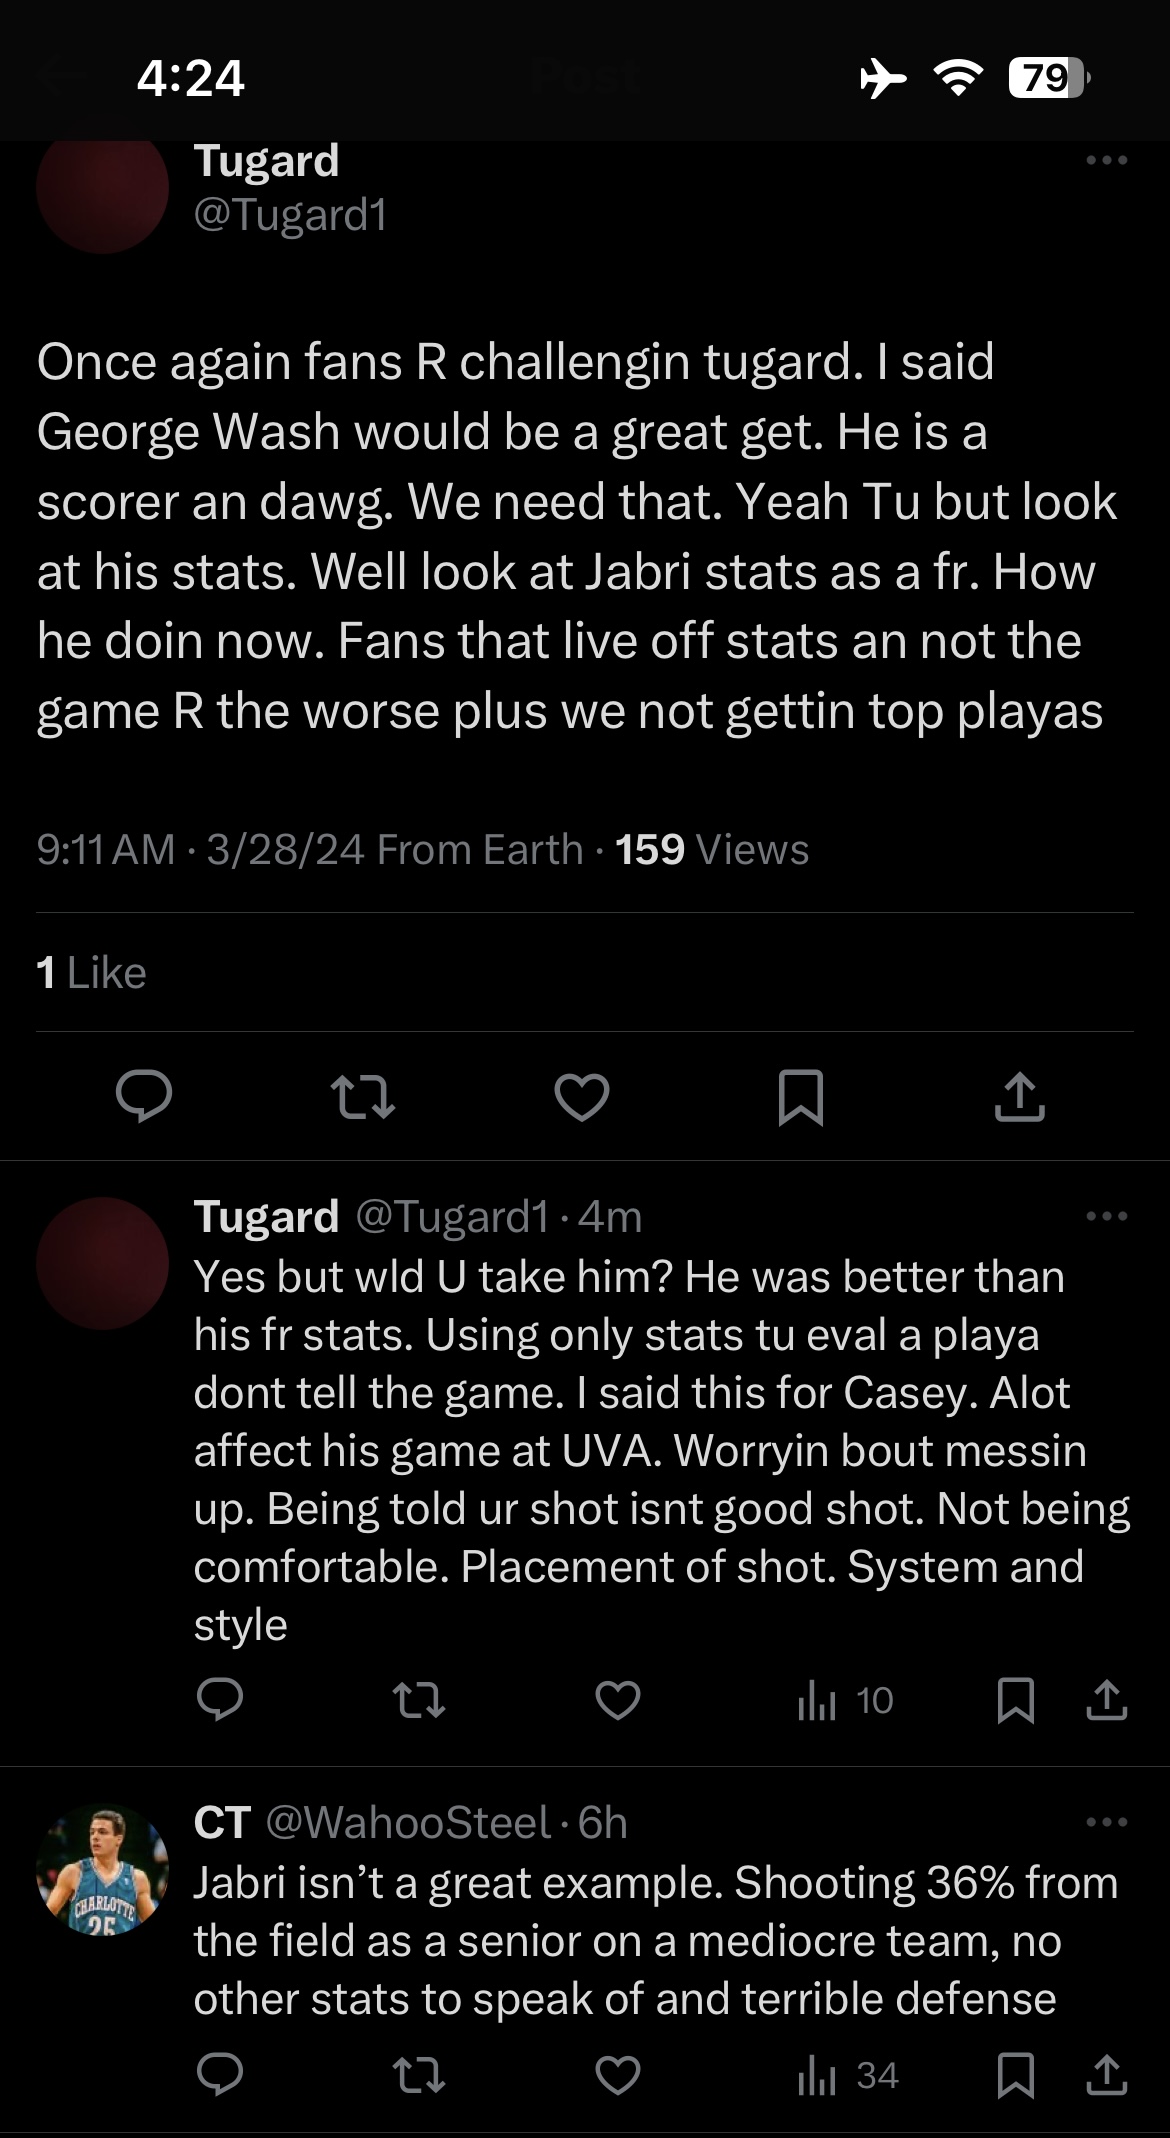Bookmark the main Tugard post
The width and height of the screenshot is (1170, 2138).
(801, 1096)
